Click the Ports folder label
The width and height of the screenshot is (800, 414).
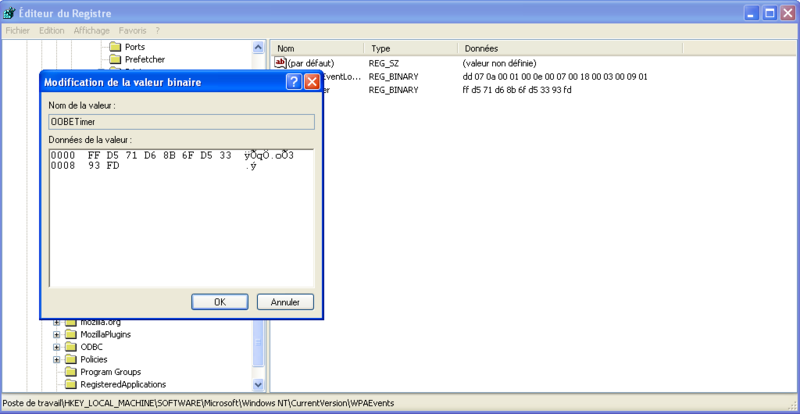point(135,47)
